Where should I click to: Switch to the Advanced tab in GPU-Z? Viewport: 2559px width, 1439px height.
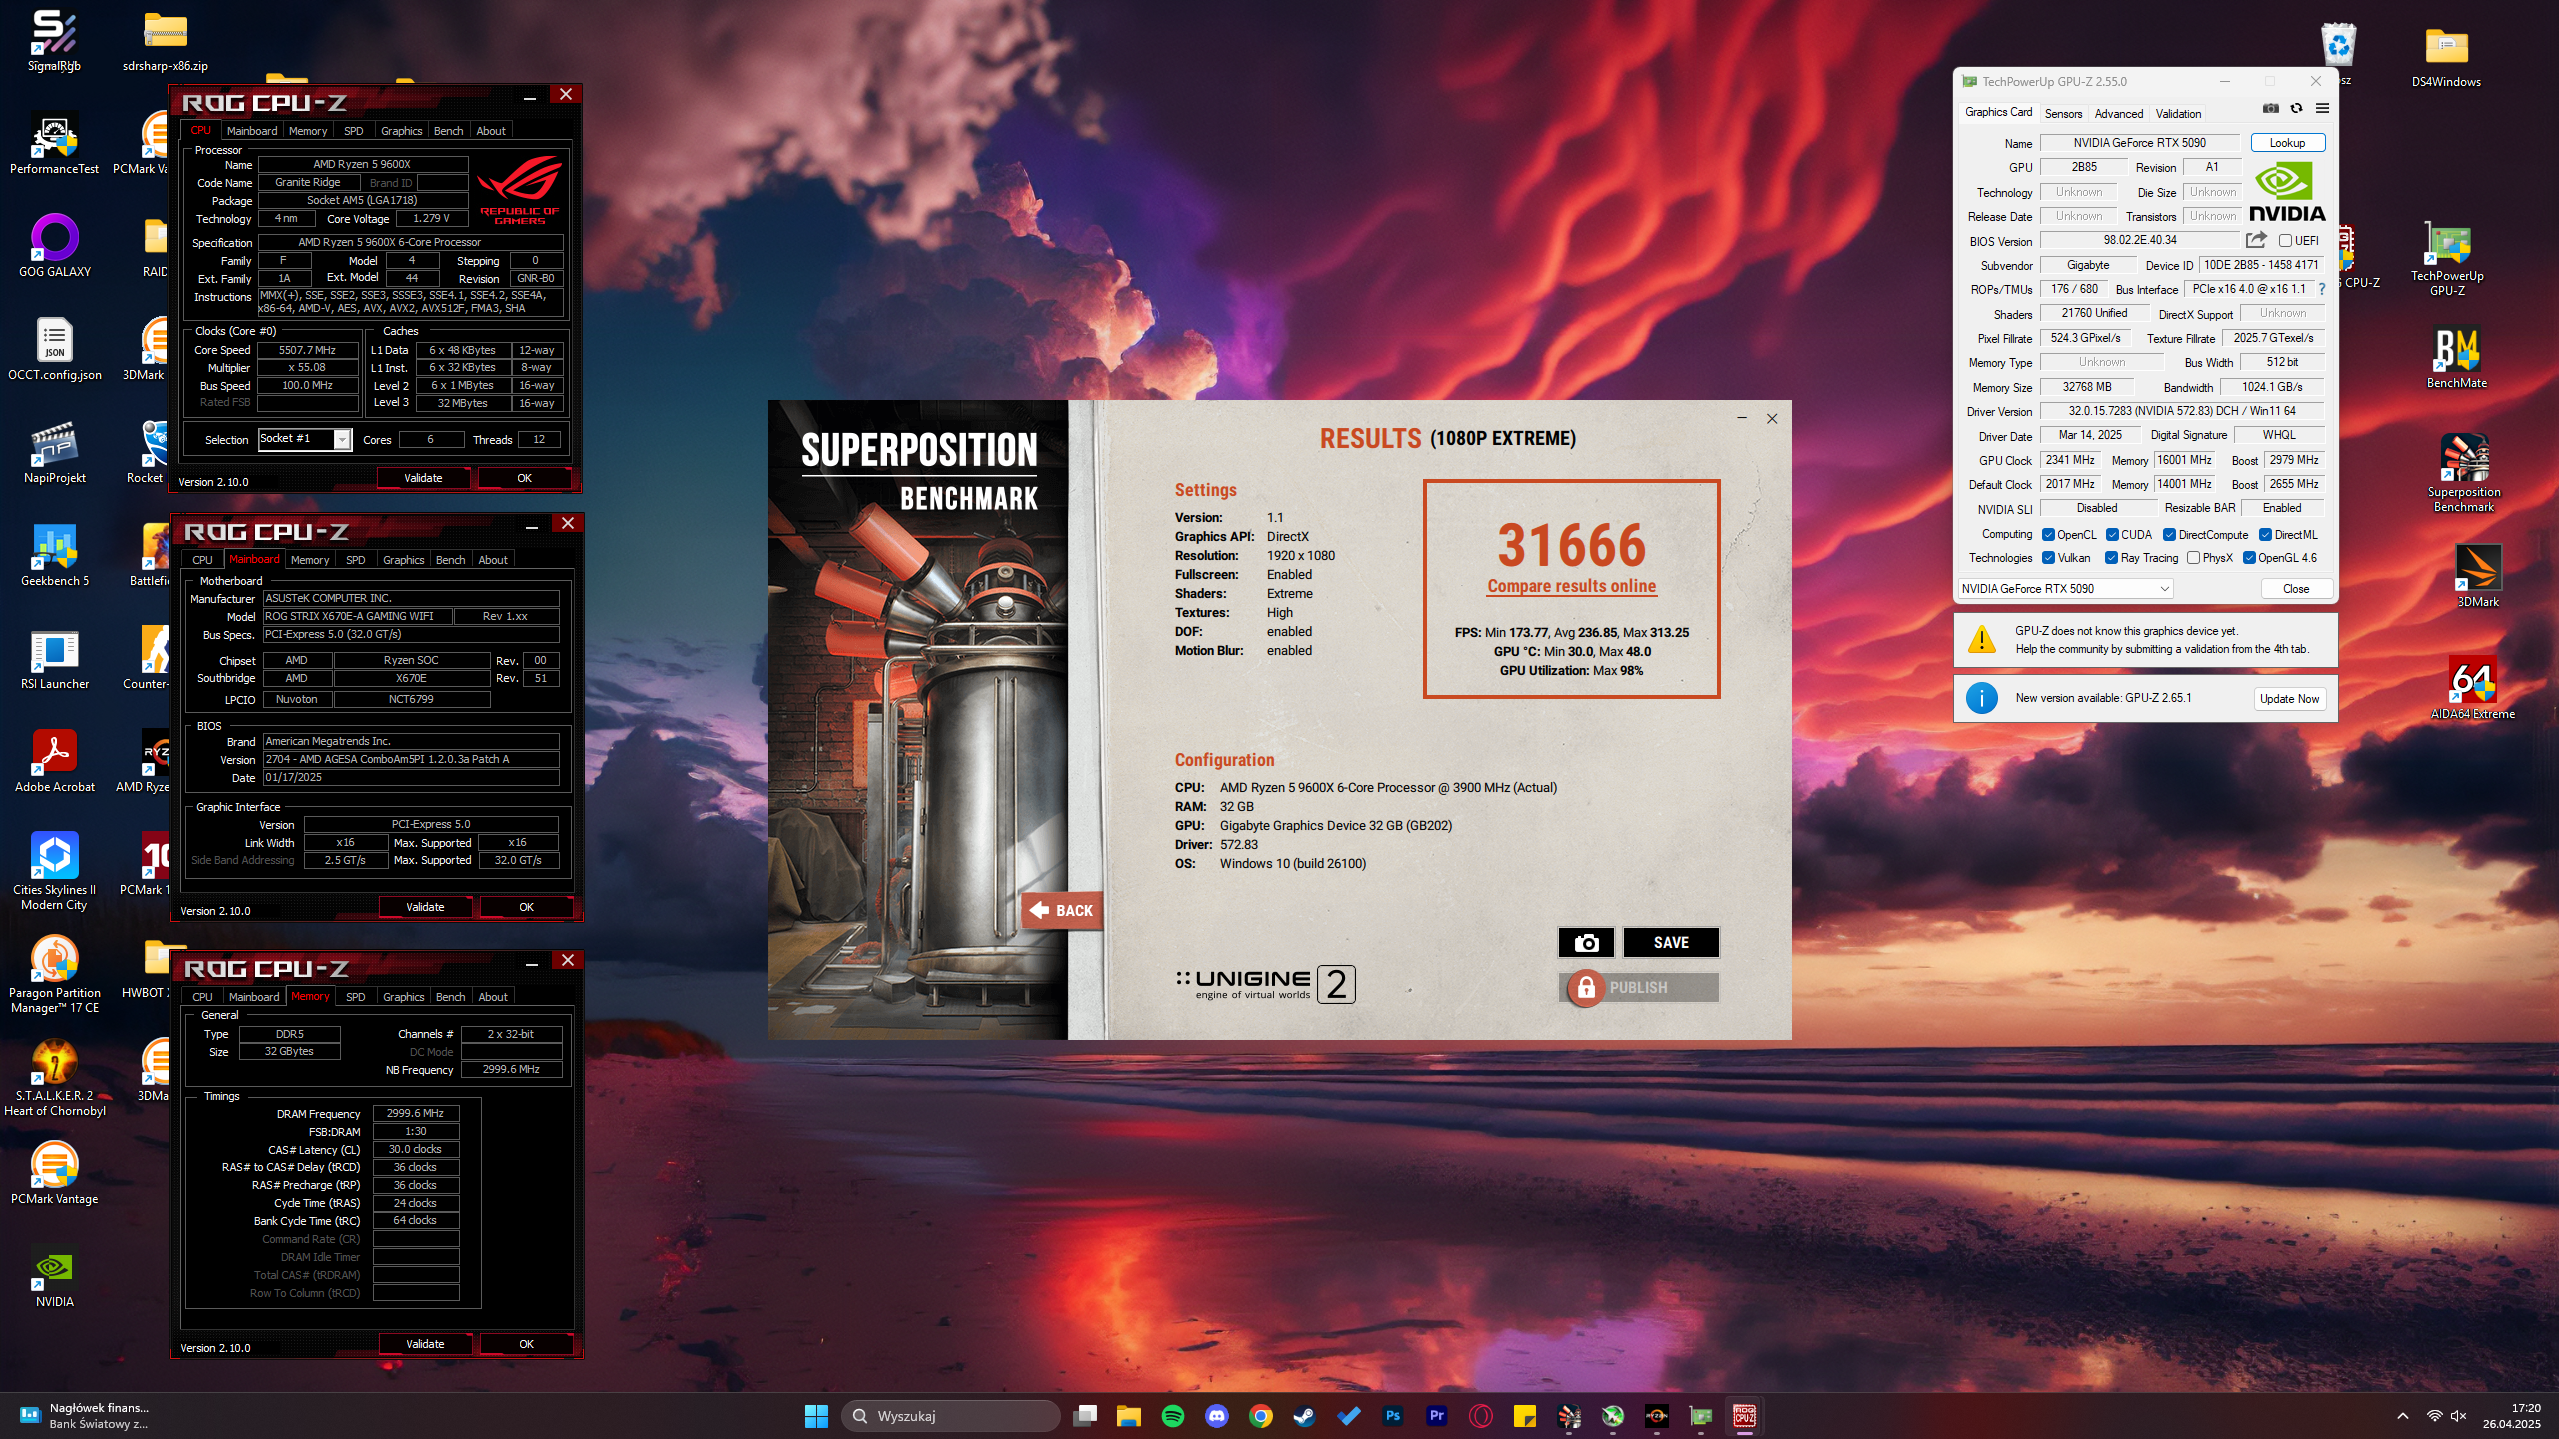point(2118,113)
